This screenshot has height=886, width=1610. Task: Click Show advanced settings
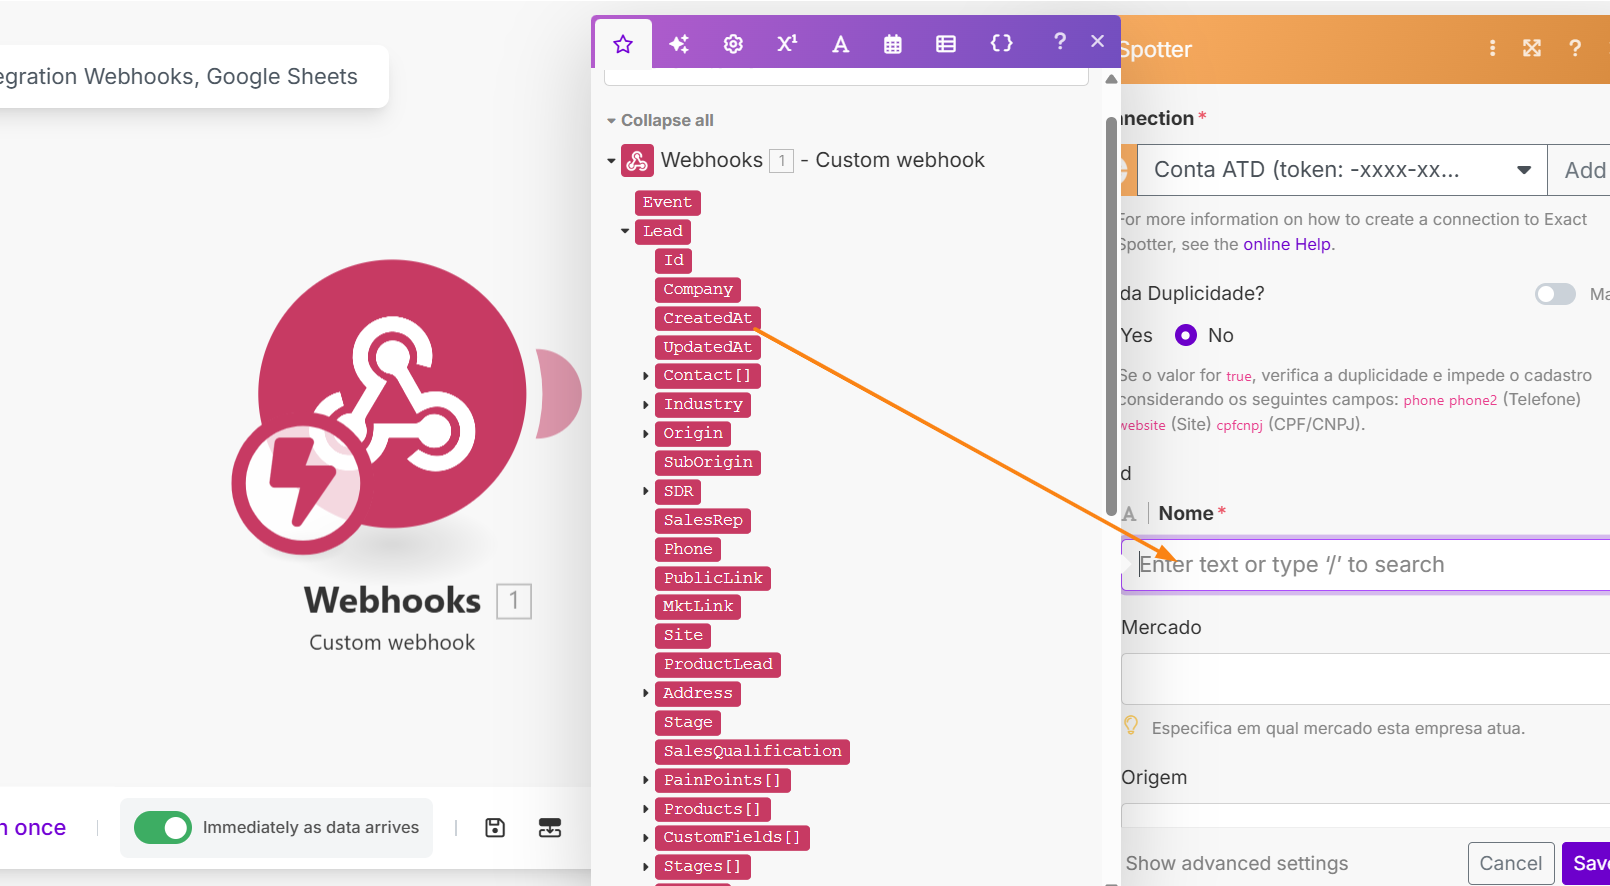coord(1237,863)
